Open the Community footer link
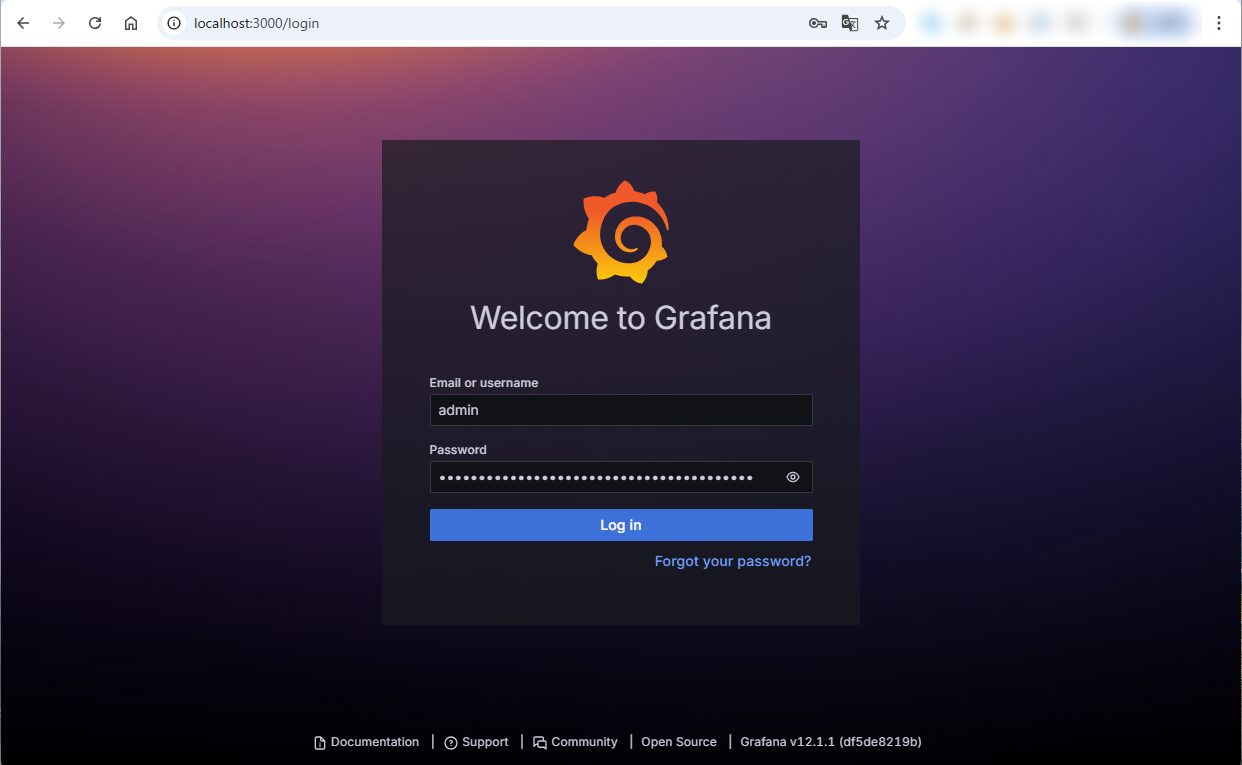1242x765 pixels. coord(575,742)
